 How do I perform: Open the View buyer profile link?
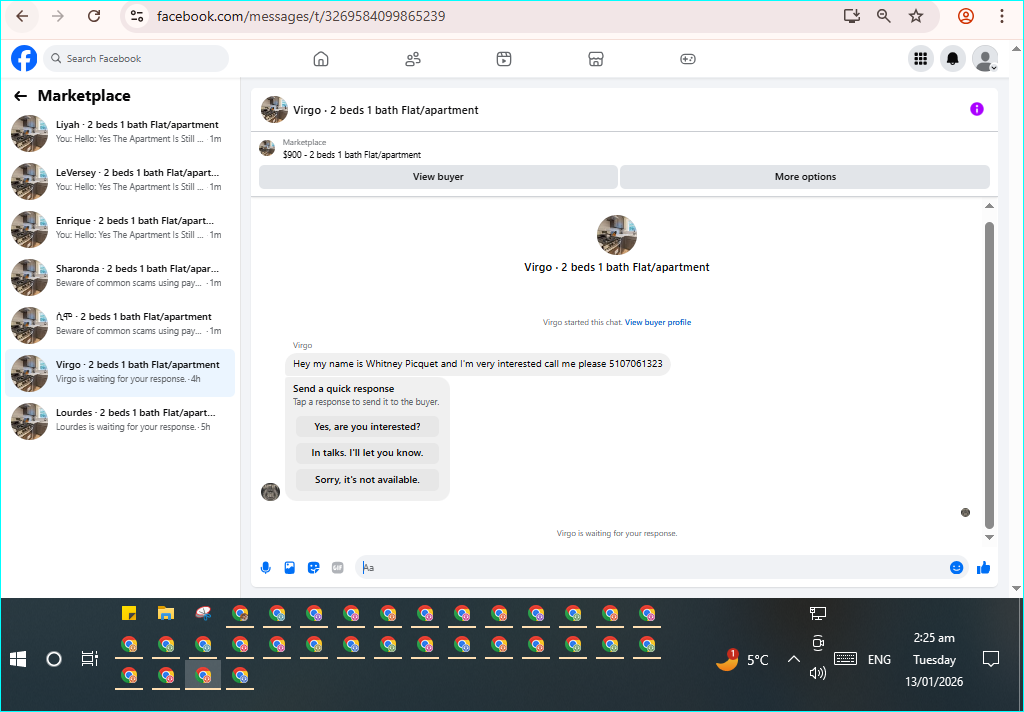coord(658,322)
